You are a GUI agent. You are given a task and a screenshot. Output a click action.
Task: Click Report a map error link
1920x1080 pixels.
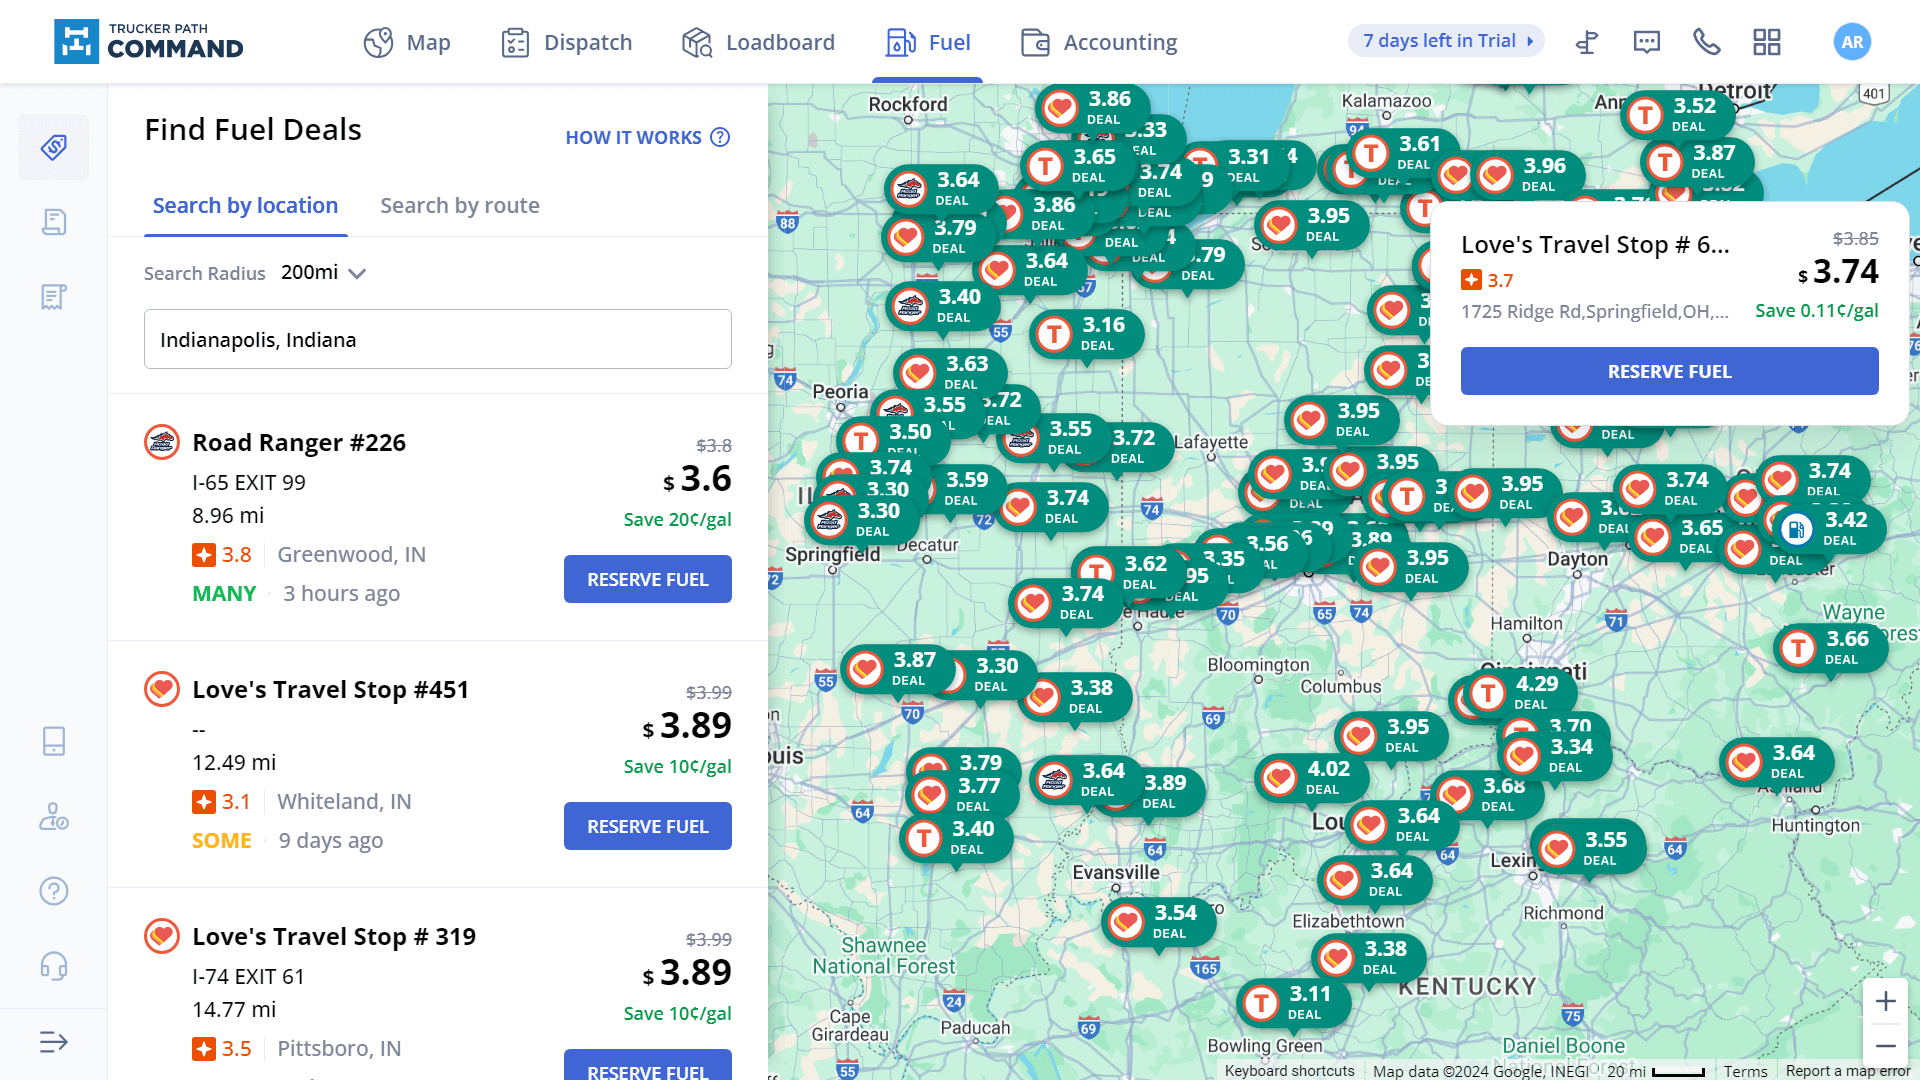[x=1848, y=1070]
